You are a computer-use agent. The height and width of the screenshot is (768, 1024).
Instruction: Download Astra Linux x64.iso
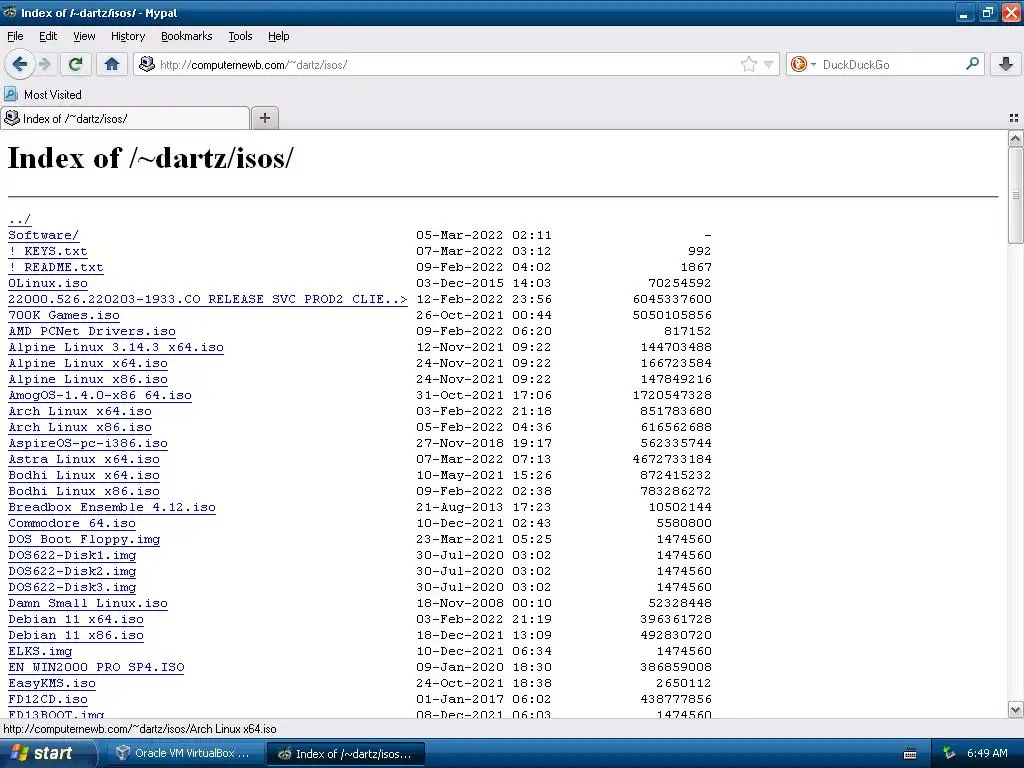pos(84,459)
